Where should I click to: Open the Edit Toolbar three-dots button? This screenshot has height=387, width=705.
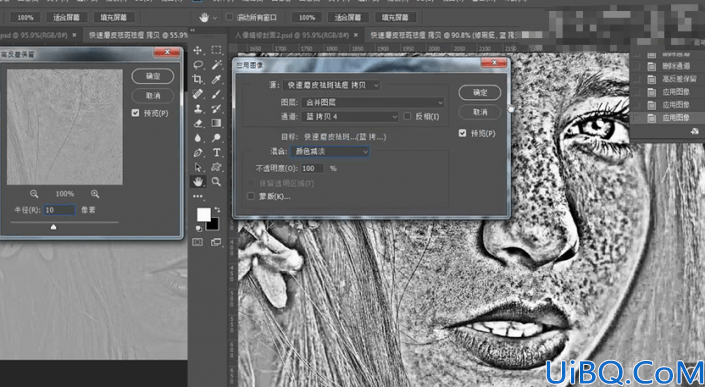pyautogui.click(x=198, y=196)
